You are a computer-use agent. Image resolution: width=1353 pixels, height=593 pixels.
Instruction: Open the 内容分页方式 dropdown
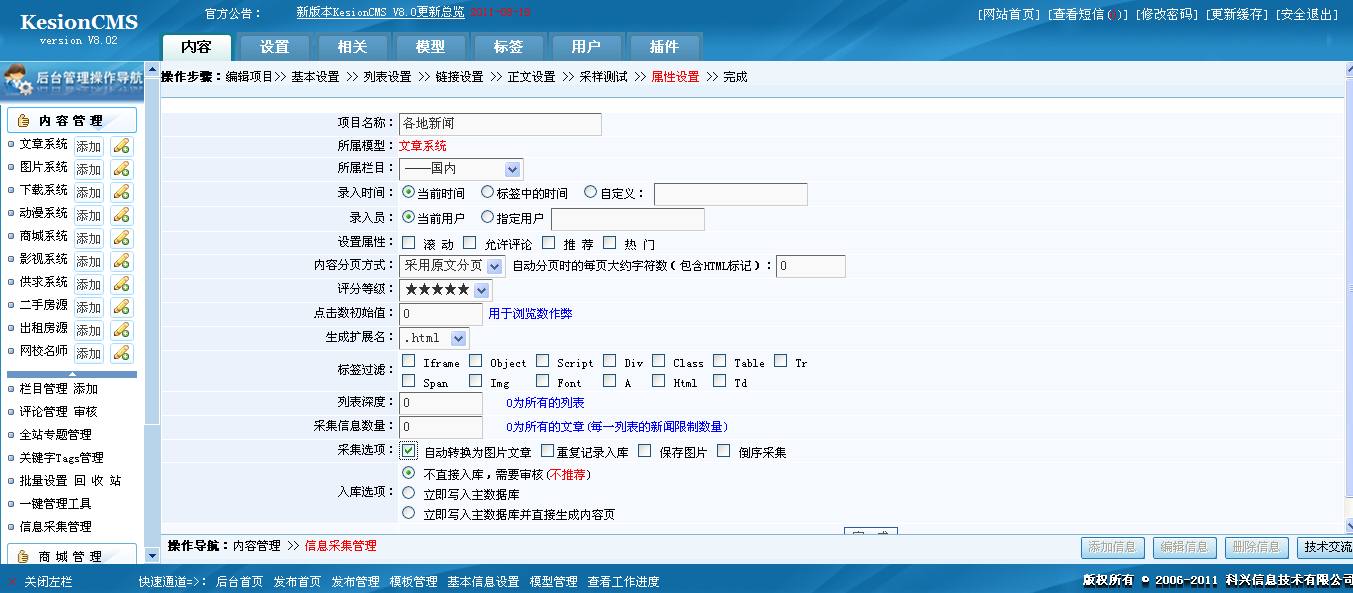click(x=451, y=266)
